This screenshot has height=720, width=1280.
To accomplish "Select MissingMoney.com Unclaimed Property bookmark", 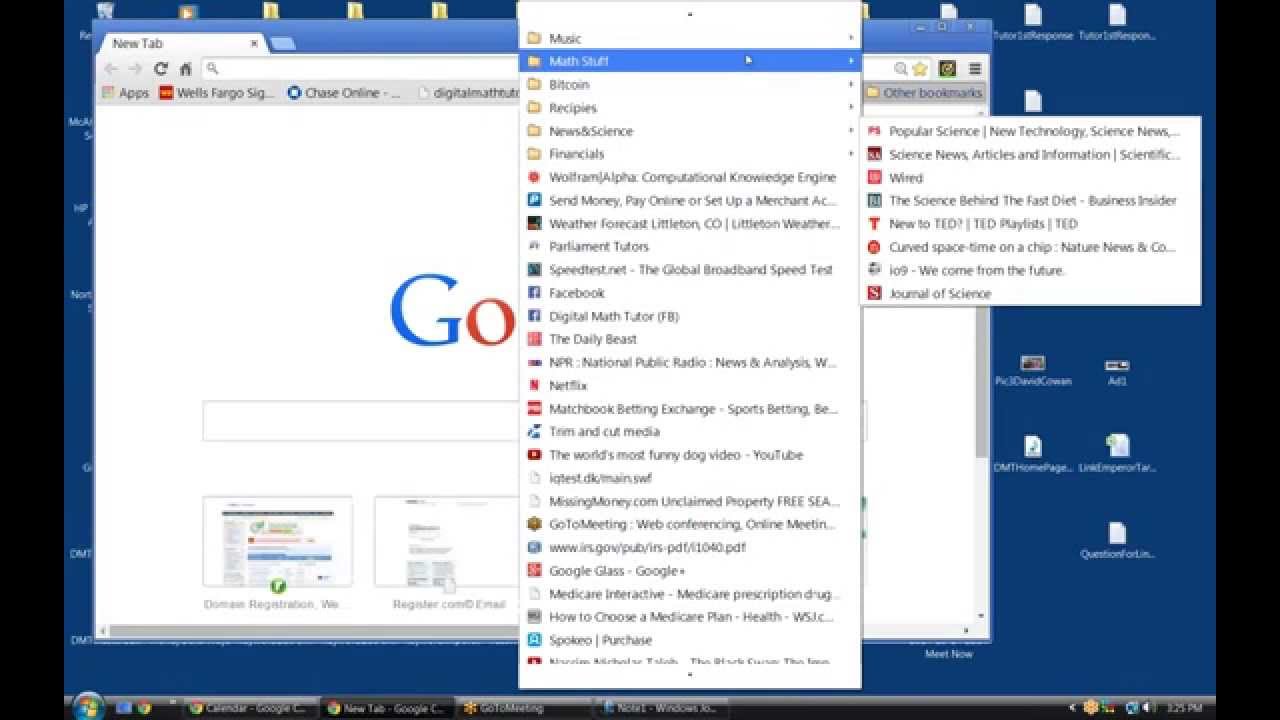I will [690, 501].
